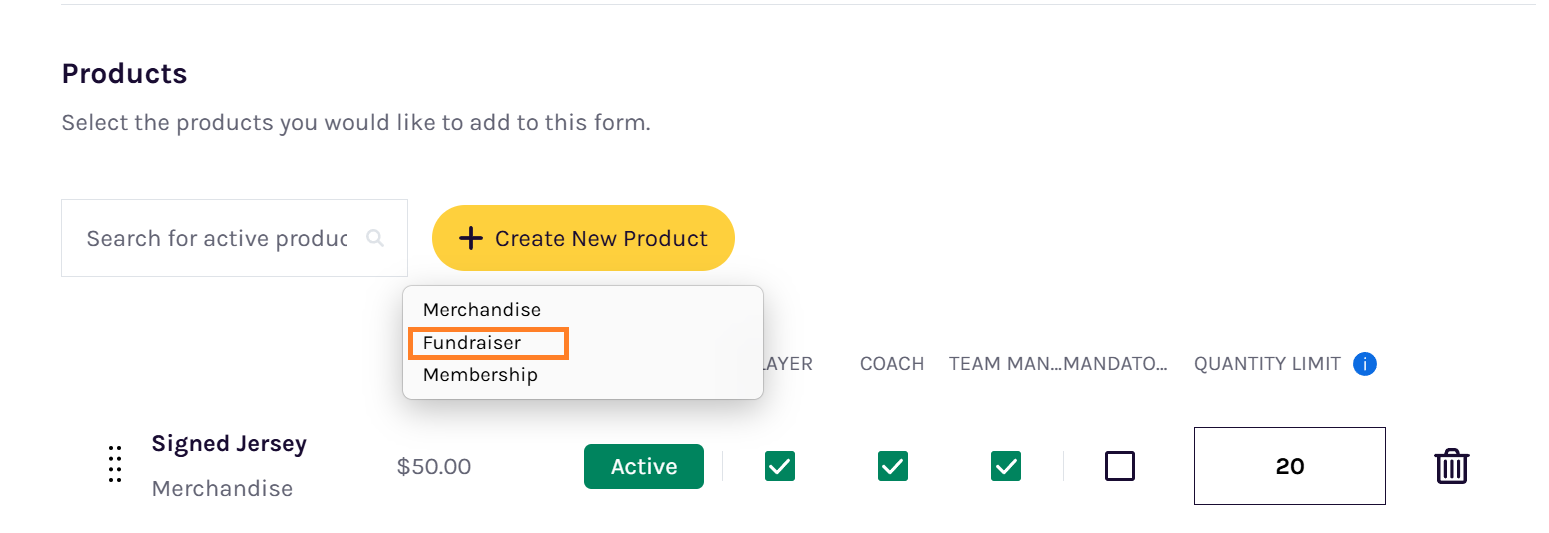Click the quantity limit info icon
This screenshot has height=533, width=1549.
(1364, 364)
